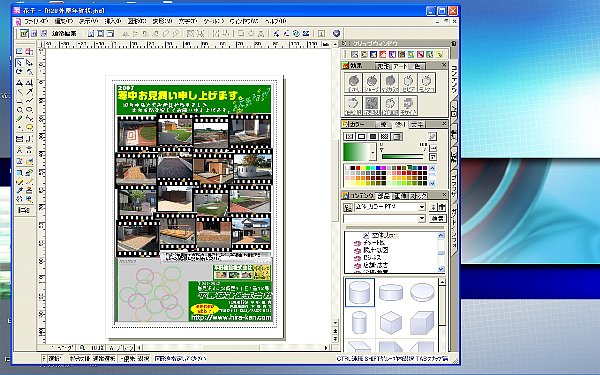This screenshot has height=375, width=600.
Task: Click the blue globe icon in top toolbar
Action: pos(336,34)
